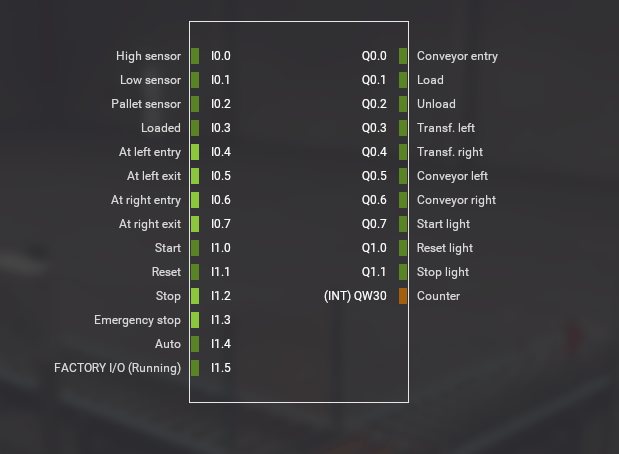Image resolution: width=619 pixels, height=454 pixels.
Task: Click the Pallet sensor I0.2 indicator
Action: tap(195, 104)
